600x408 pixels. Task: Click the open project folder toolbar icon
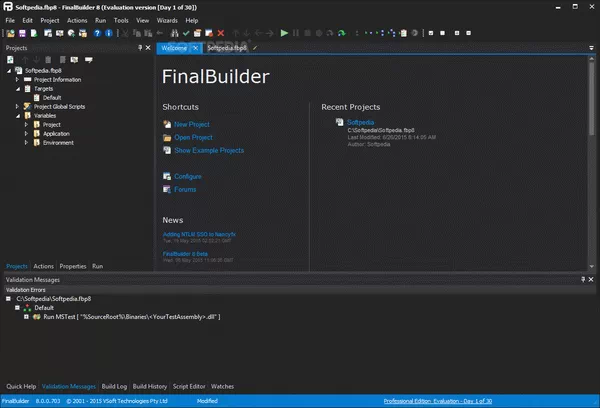10,33
